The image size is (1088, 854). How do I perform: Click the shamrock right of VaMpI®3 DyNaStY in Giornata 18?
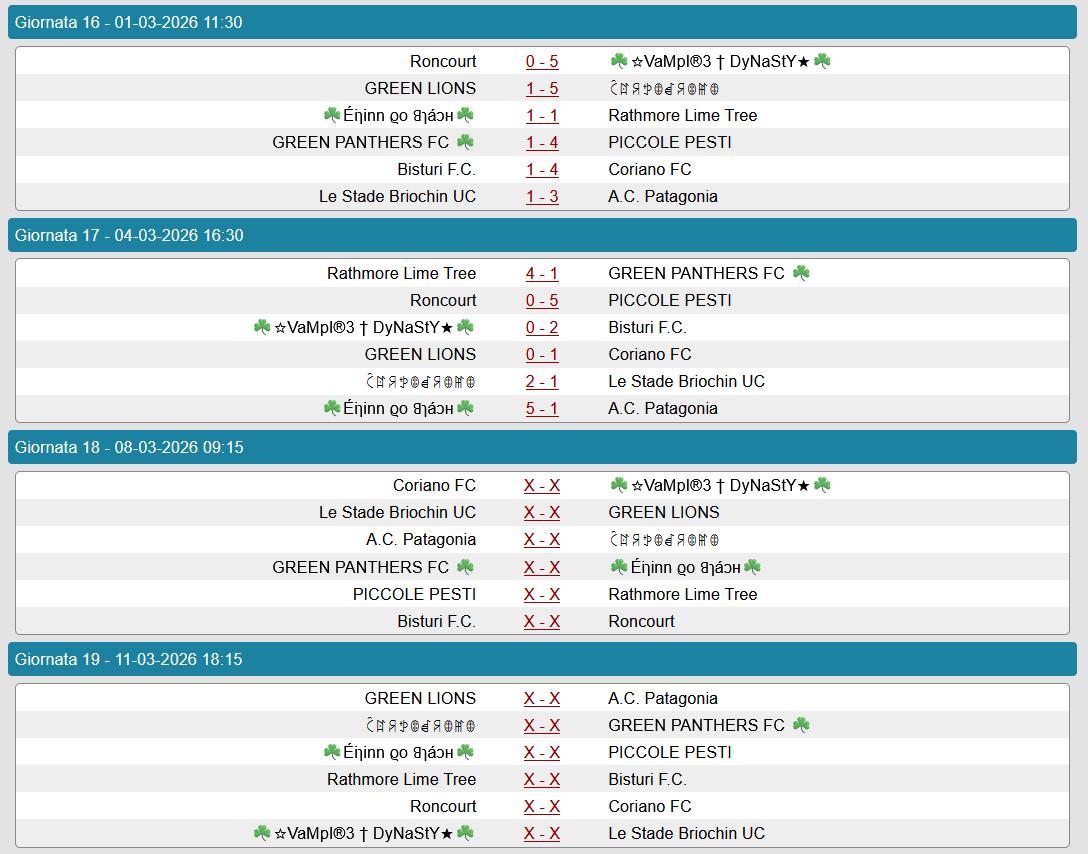822,485
